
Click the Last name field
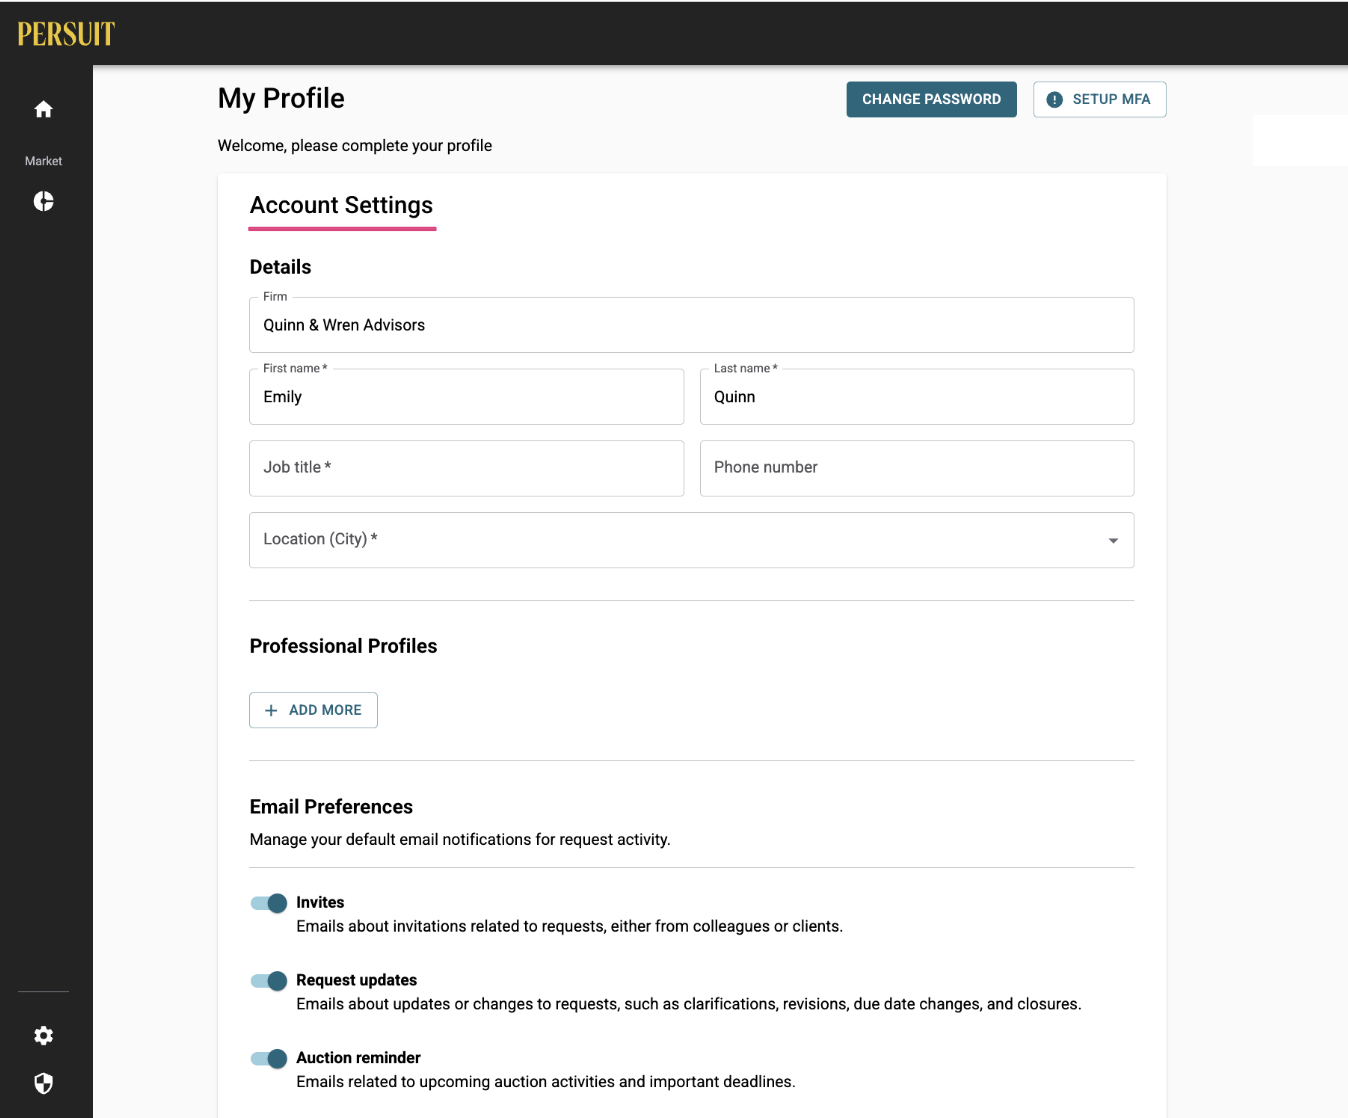coord(917,397)
